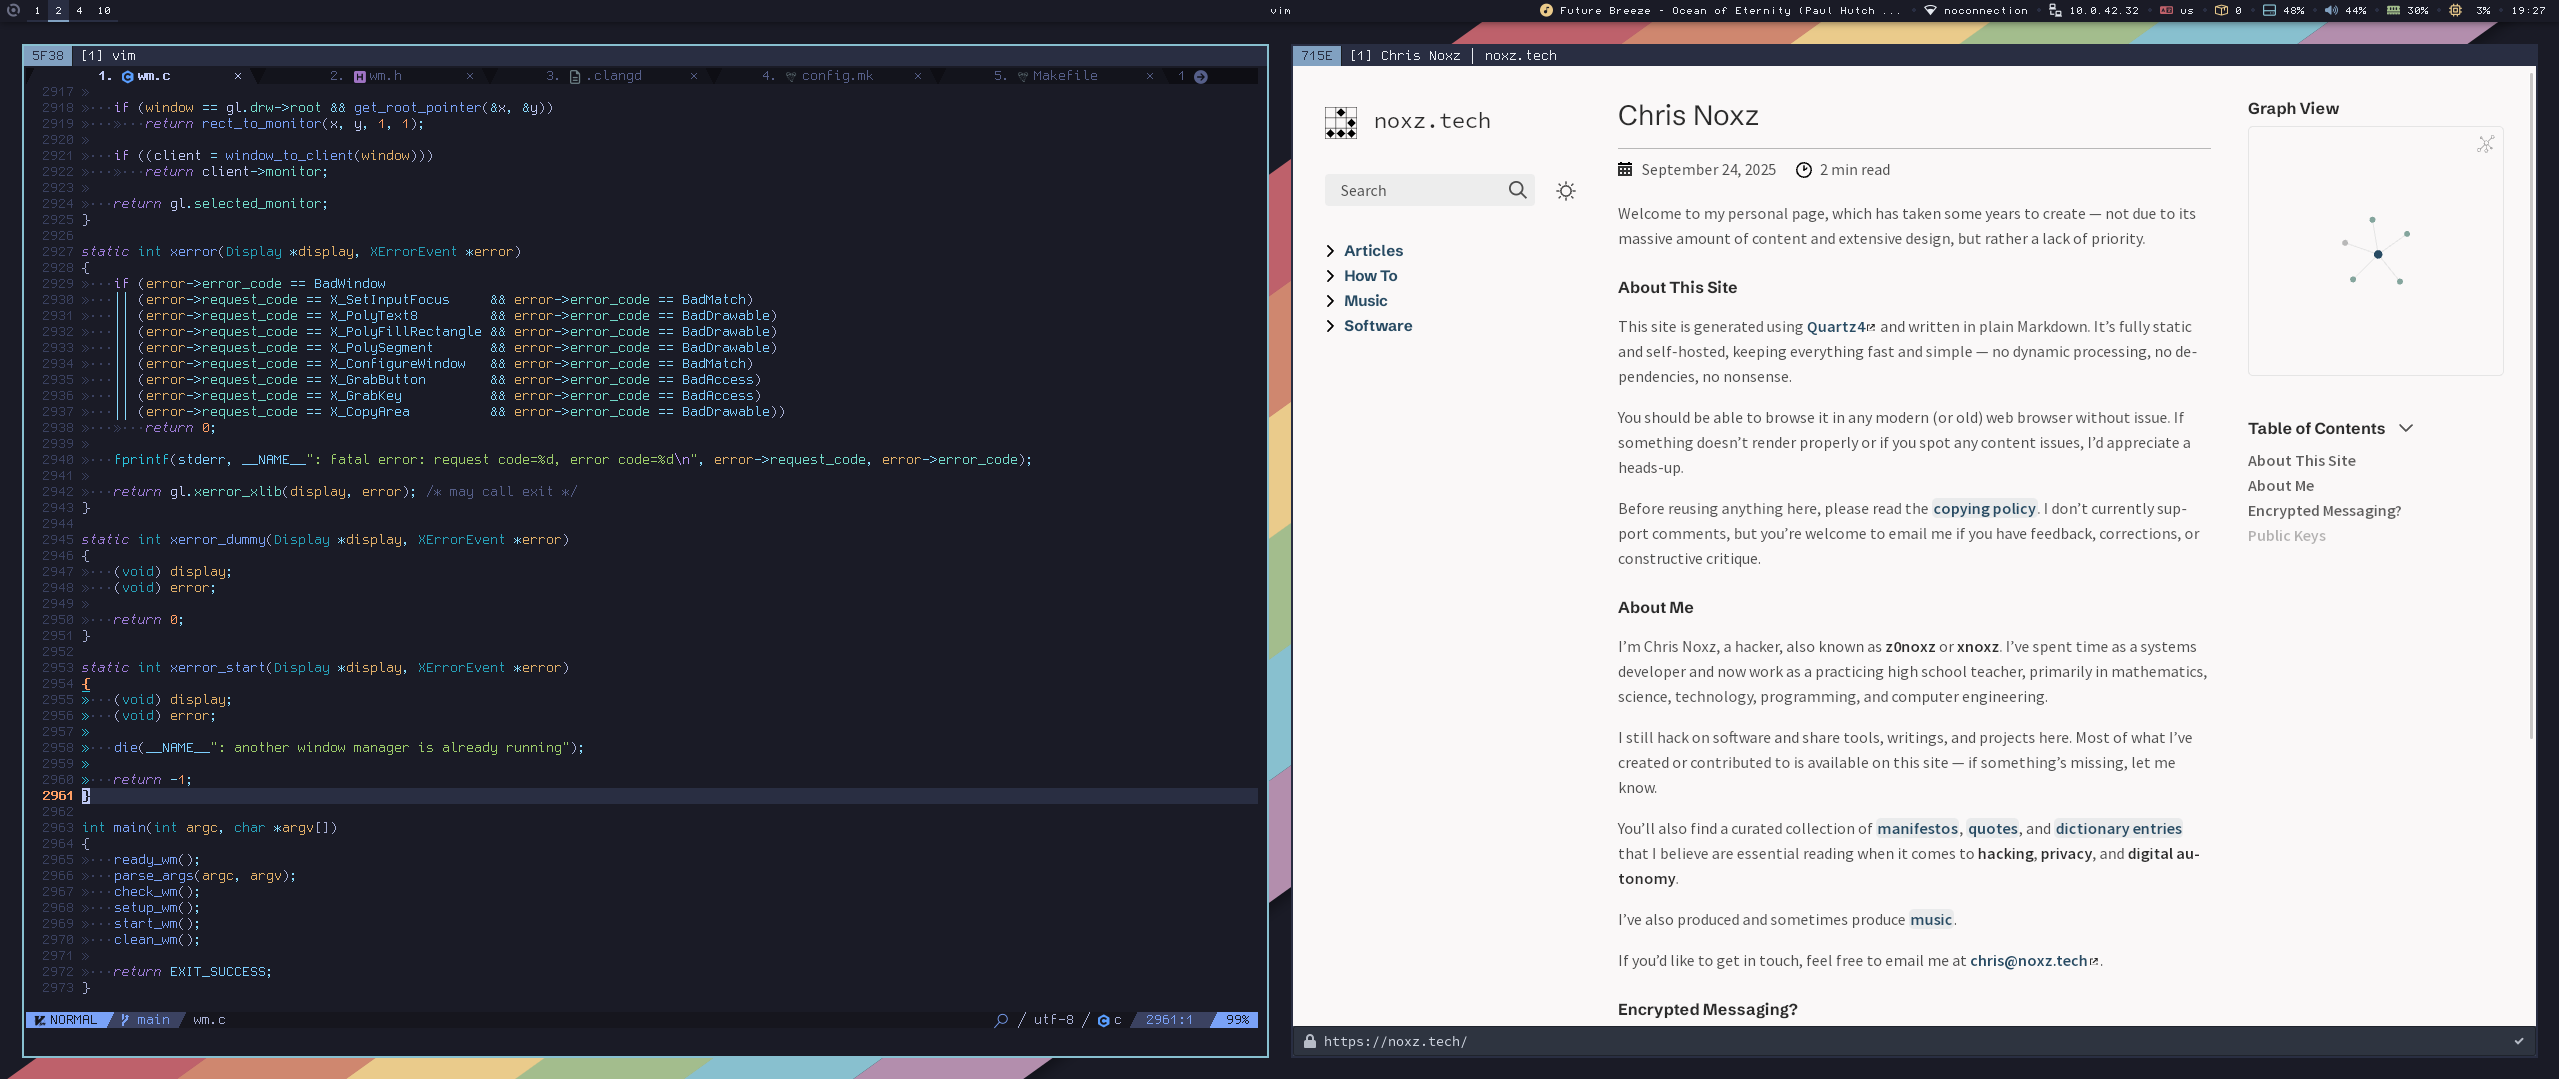Click the volume icon in the top status bar
The image size is (2559, 1079).
(x=2331, y=10)
